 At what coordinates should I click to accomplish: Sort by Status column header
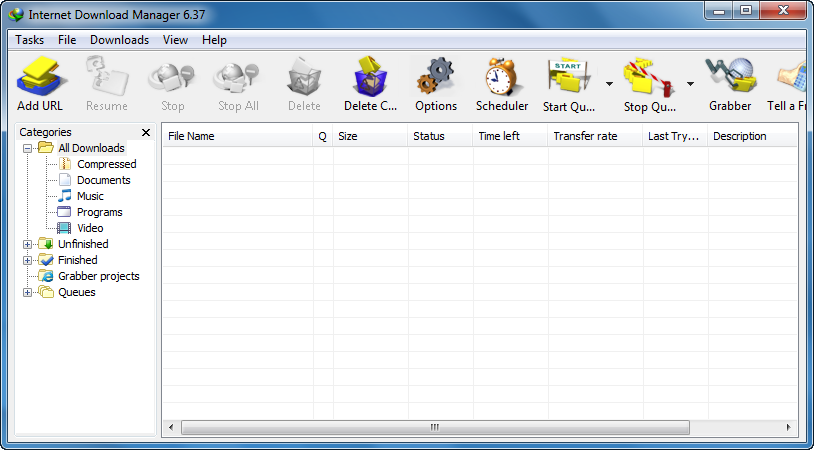[440, 136]
